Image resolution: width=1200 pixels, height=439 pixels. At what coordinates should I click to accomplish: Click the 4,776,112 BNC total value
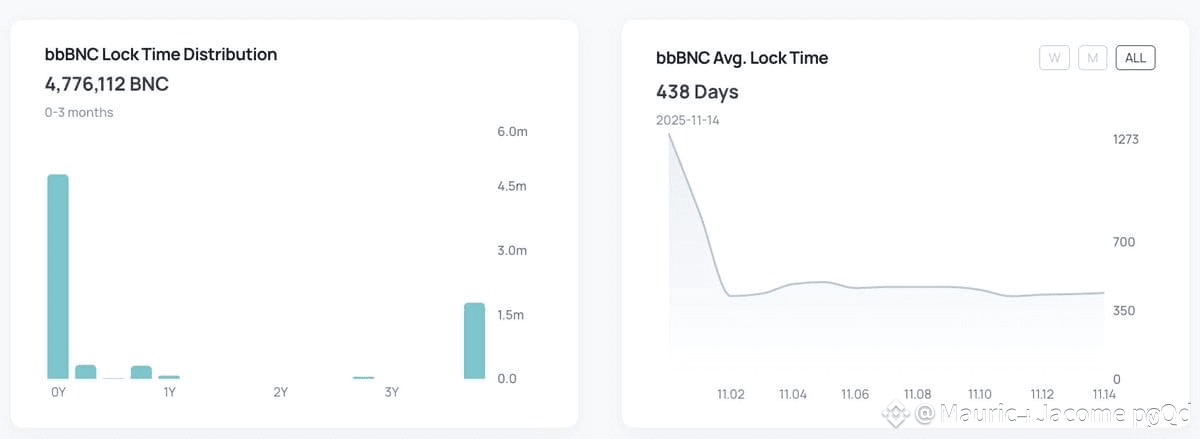107,84
